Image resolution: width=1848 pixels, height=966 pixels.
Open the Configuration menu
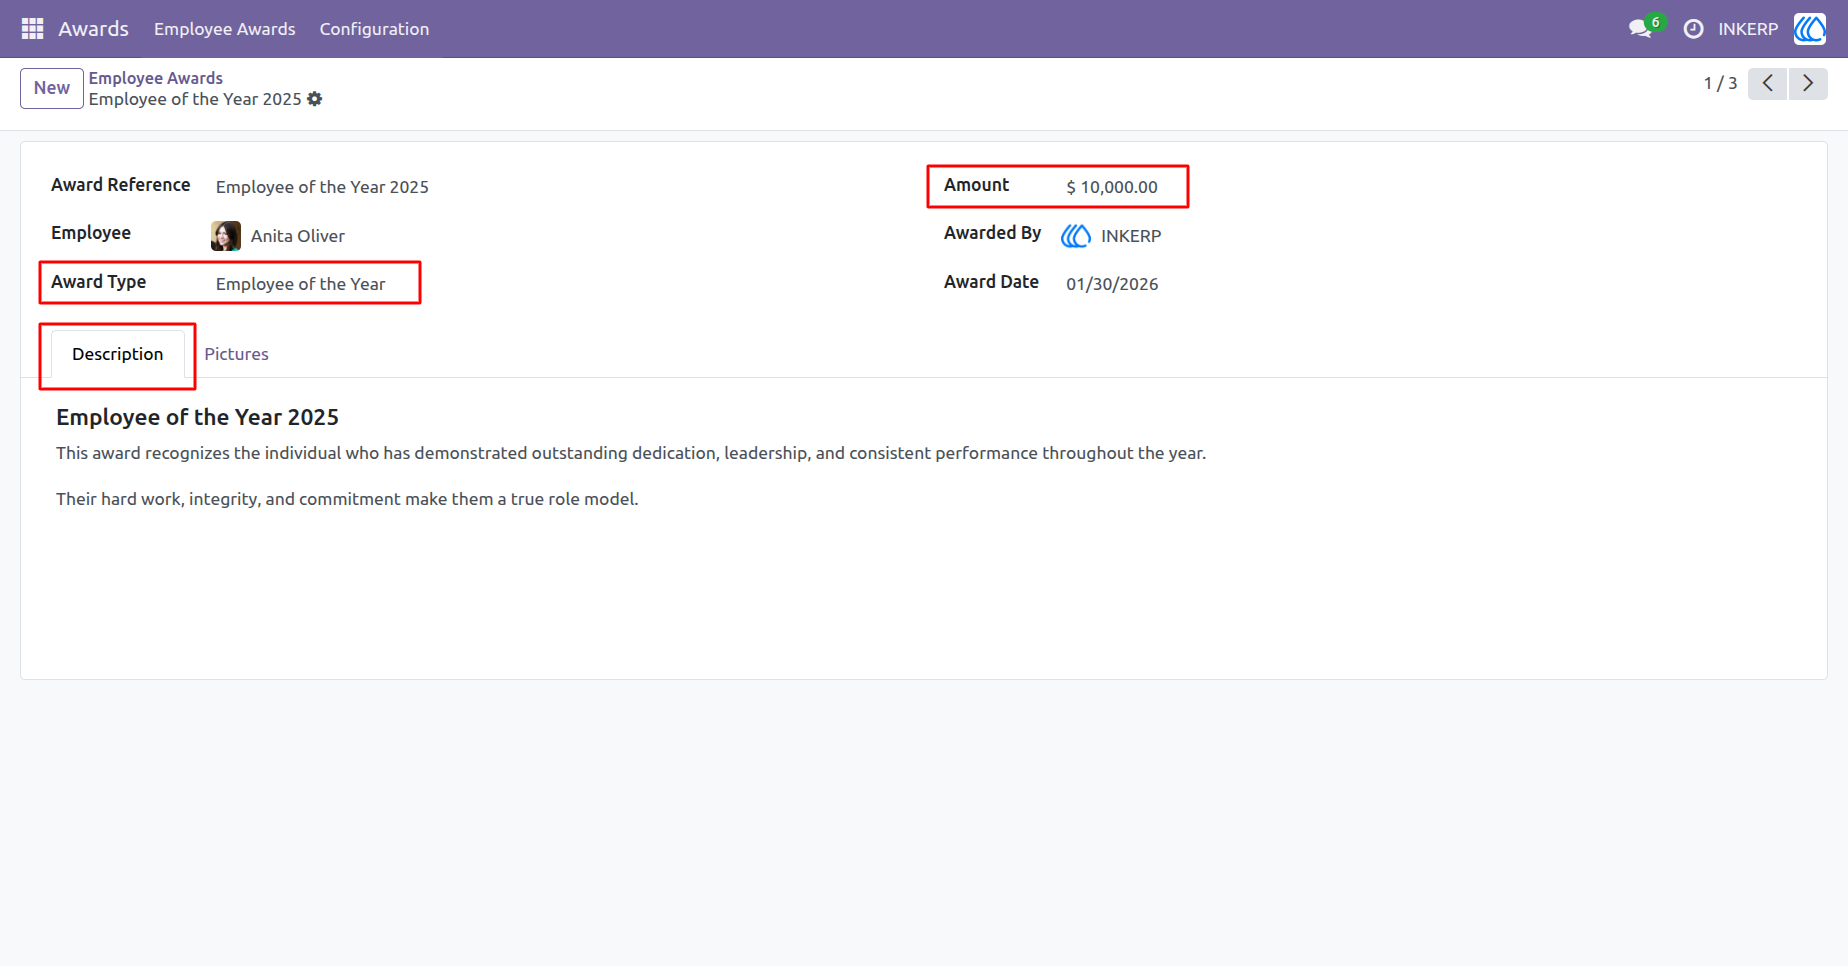point(374,29)
